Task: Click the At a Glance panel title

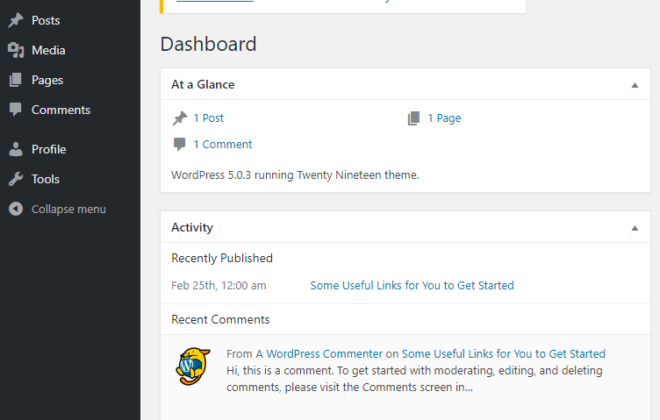Action: point(203,85)
